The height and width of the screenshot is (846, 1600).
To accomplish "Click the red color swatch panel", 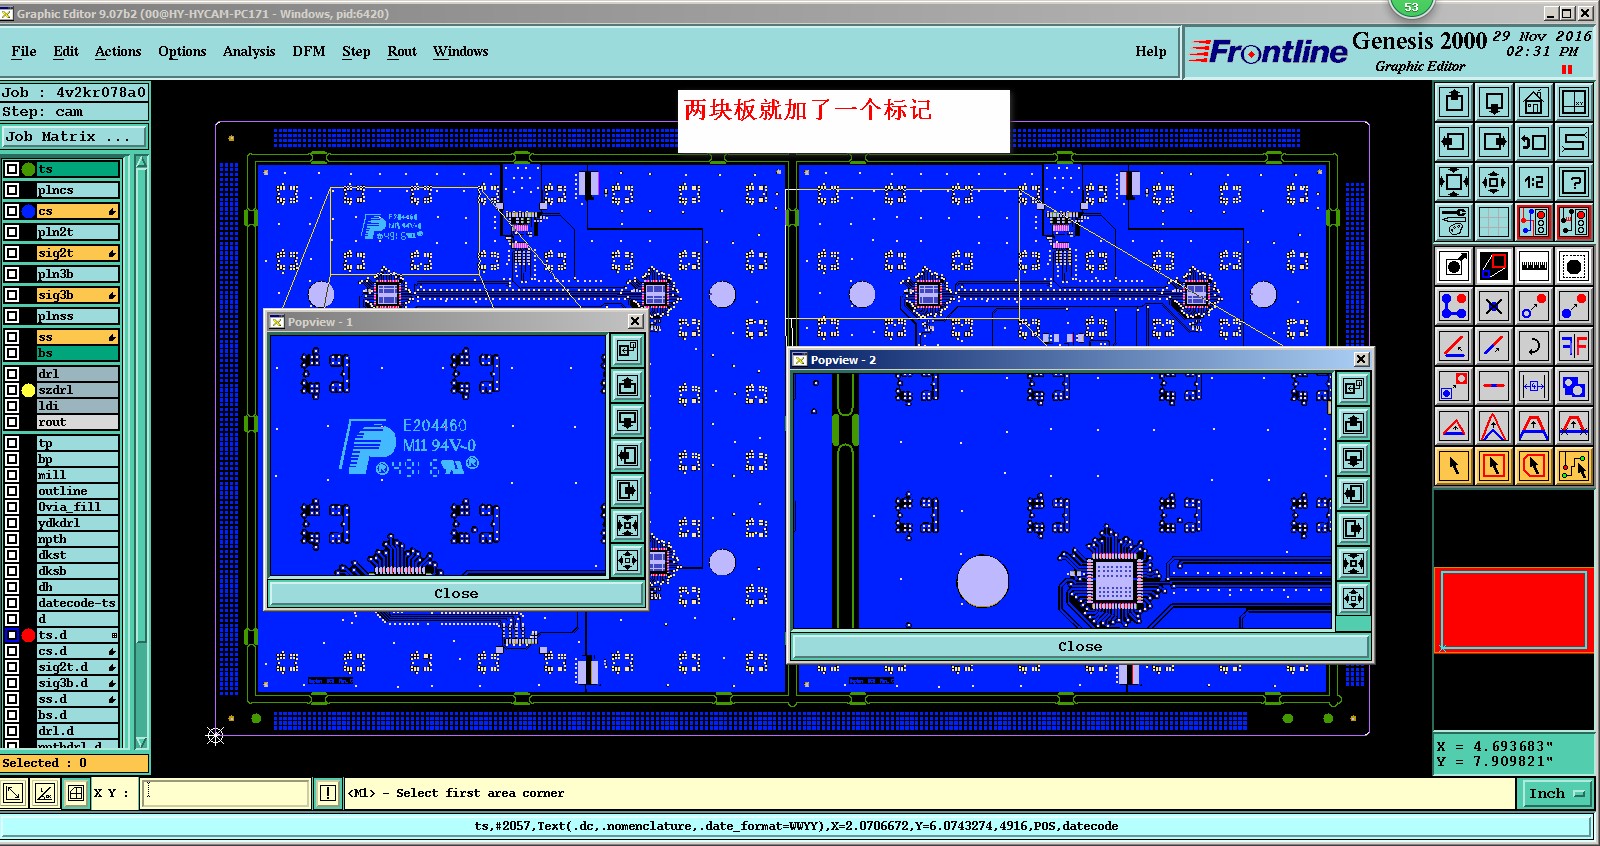I will pyautogui.click(x=1513, y=610).
